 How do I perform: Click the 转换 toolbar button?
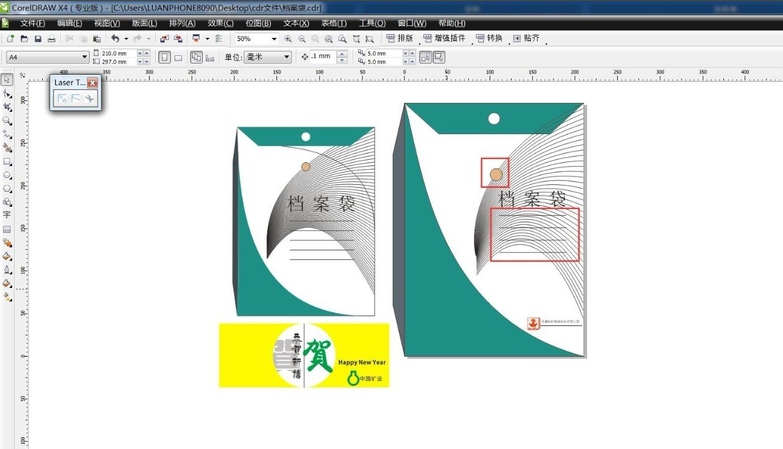coord(490,38)
